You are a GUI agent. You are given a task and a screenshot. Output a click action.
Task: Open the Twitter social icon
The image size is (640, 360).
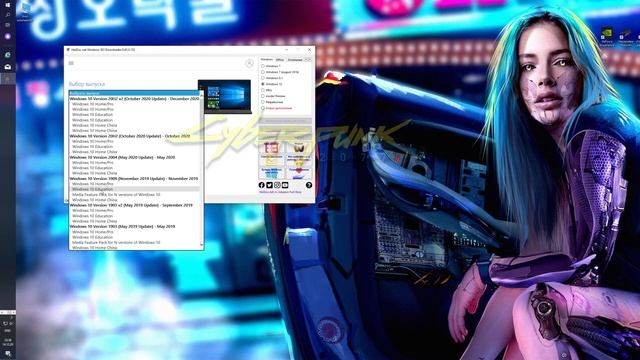pos(269,185)
